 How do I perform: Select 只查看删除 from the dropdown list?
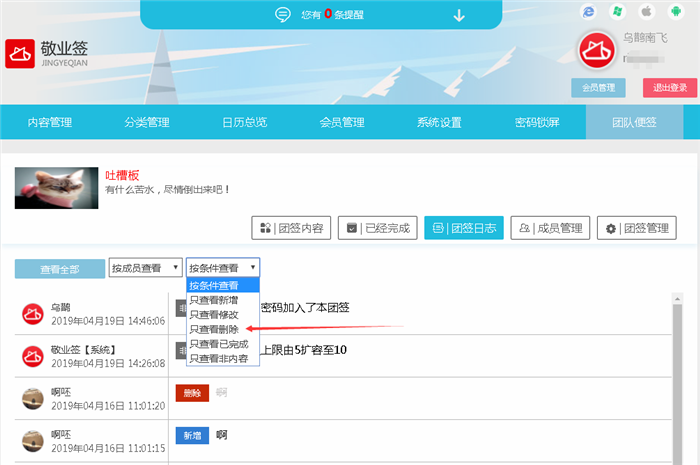214,328
